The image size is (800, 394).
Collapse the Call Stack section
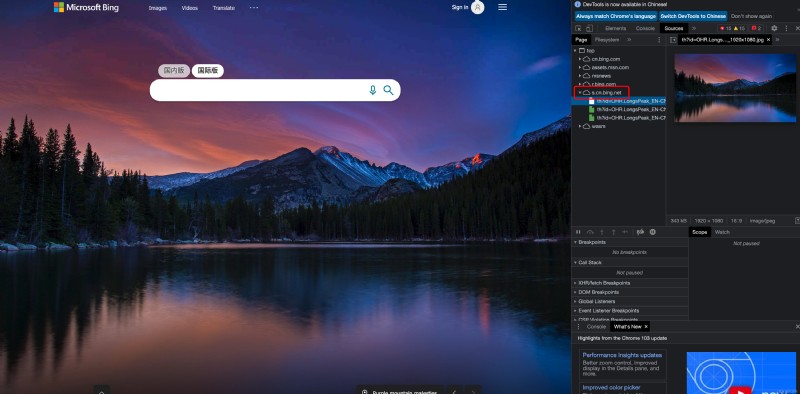[x=630, y=262]
